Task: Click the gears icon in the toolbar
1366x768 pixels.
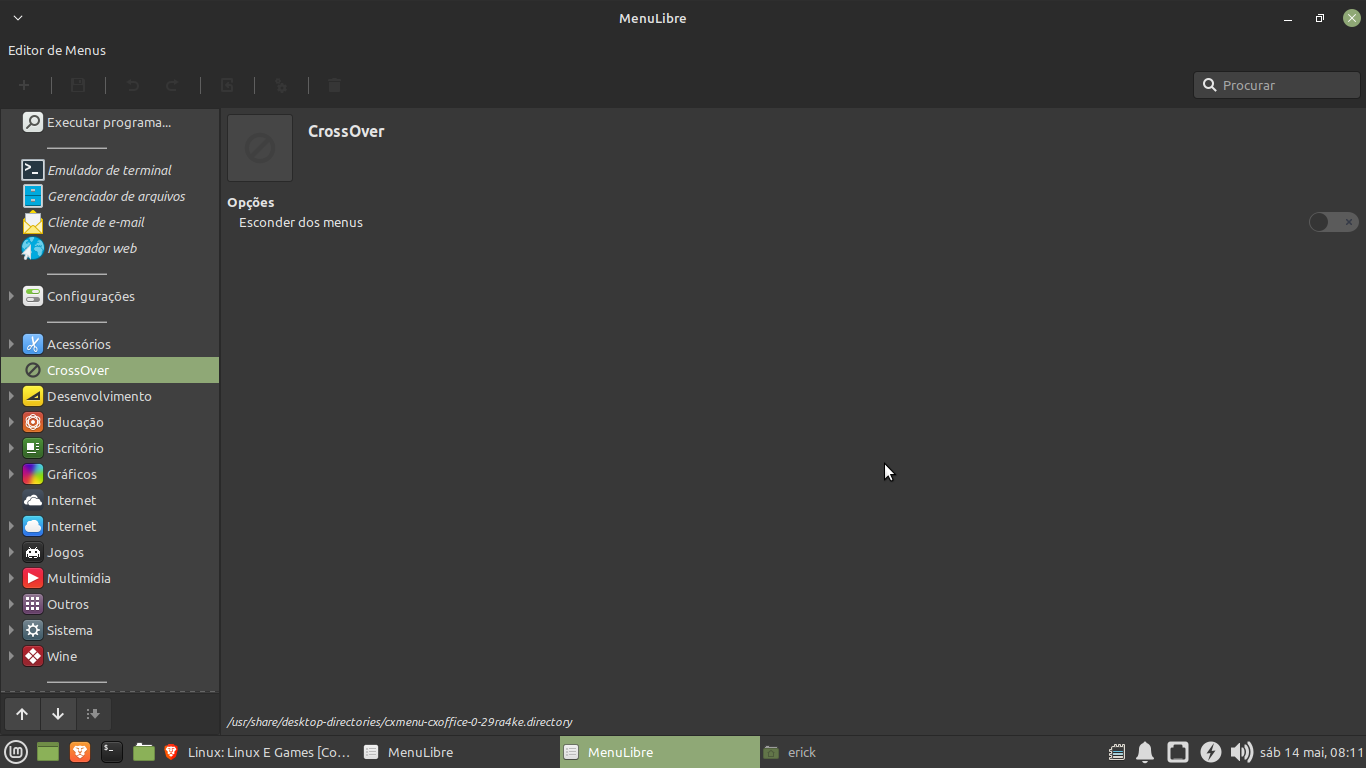Action: 281,86
